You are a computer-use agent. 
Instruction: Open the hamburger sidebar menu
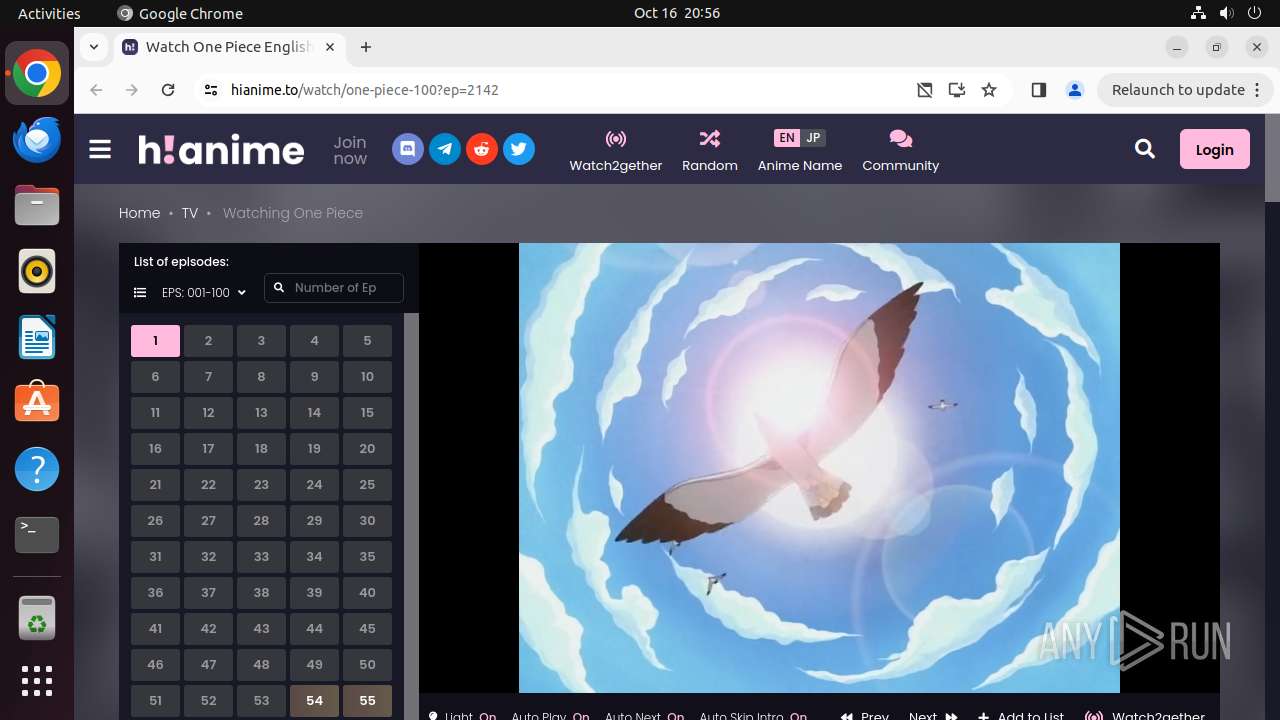coord(100,150)
